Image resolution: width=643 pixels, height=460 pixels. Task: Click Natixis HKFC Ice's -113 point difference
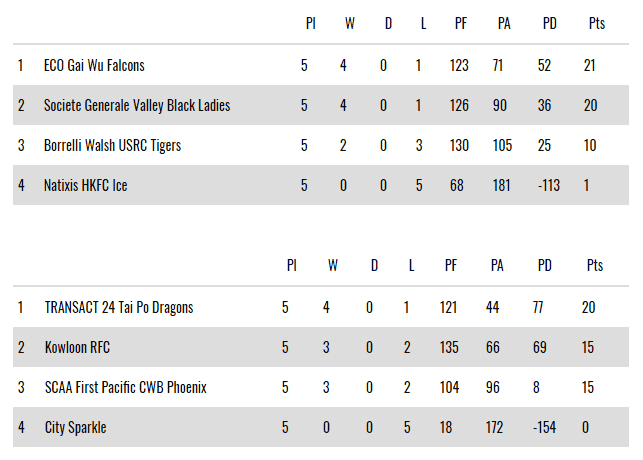click(x=549, y=186)
